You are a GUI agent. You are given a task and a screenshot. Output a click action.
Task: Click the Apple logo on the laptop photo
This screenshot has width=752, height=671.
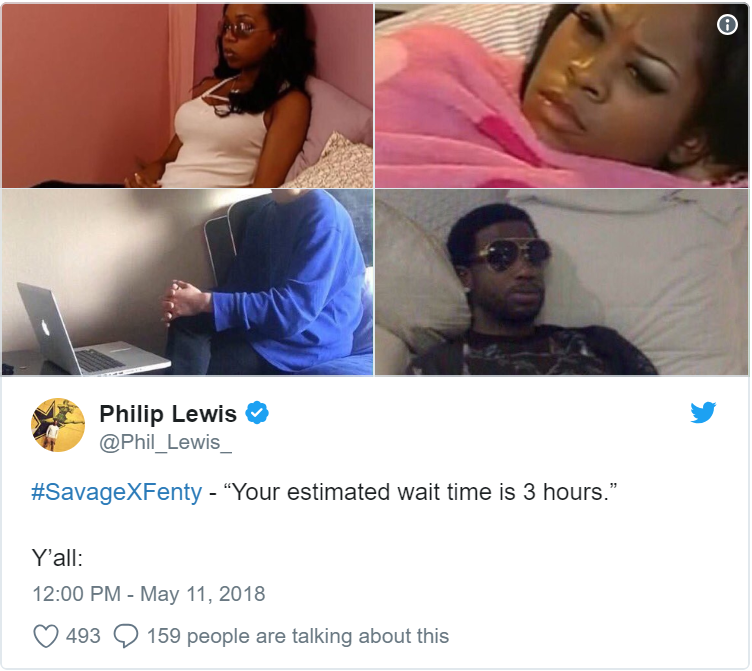[x=45, y=328]
